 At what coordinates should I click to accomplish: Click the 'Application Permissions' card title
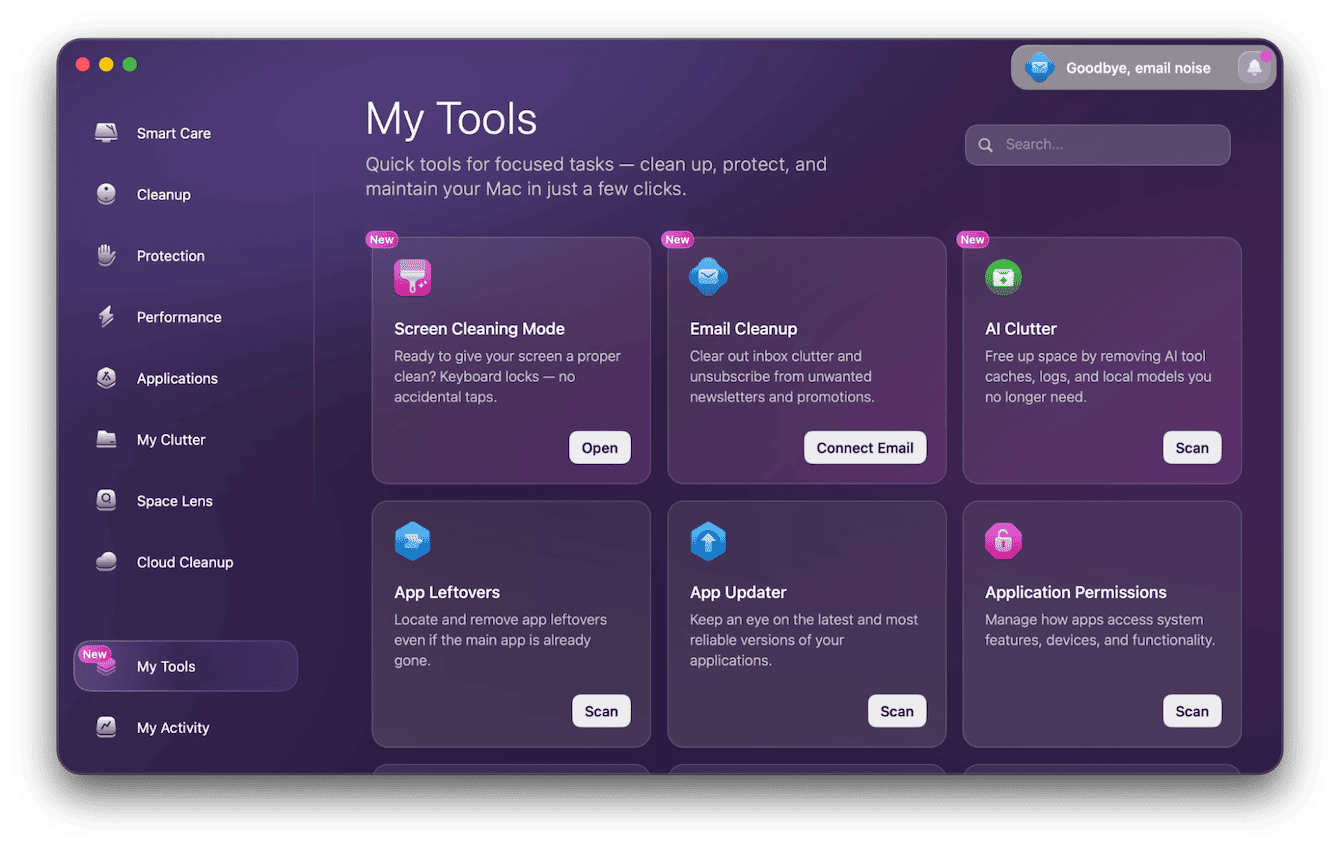point(1076,592)
